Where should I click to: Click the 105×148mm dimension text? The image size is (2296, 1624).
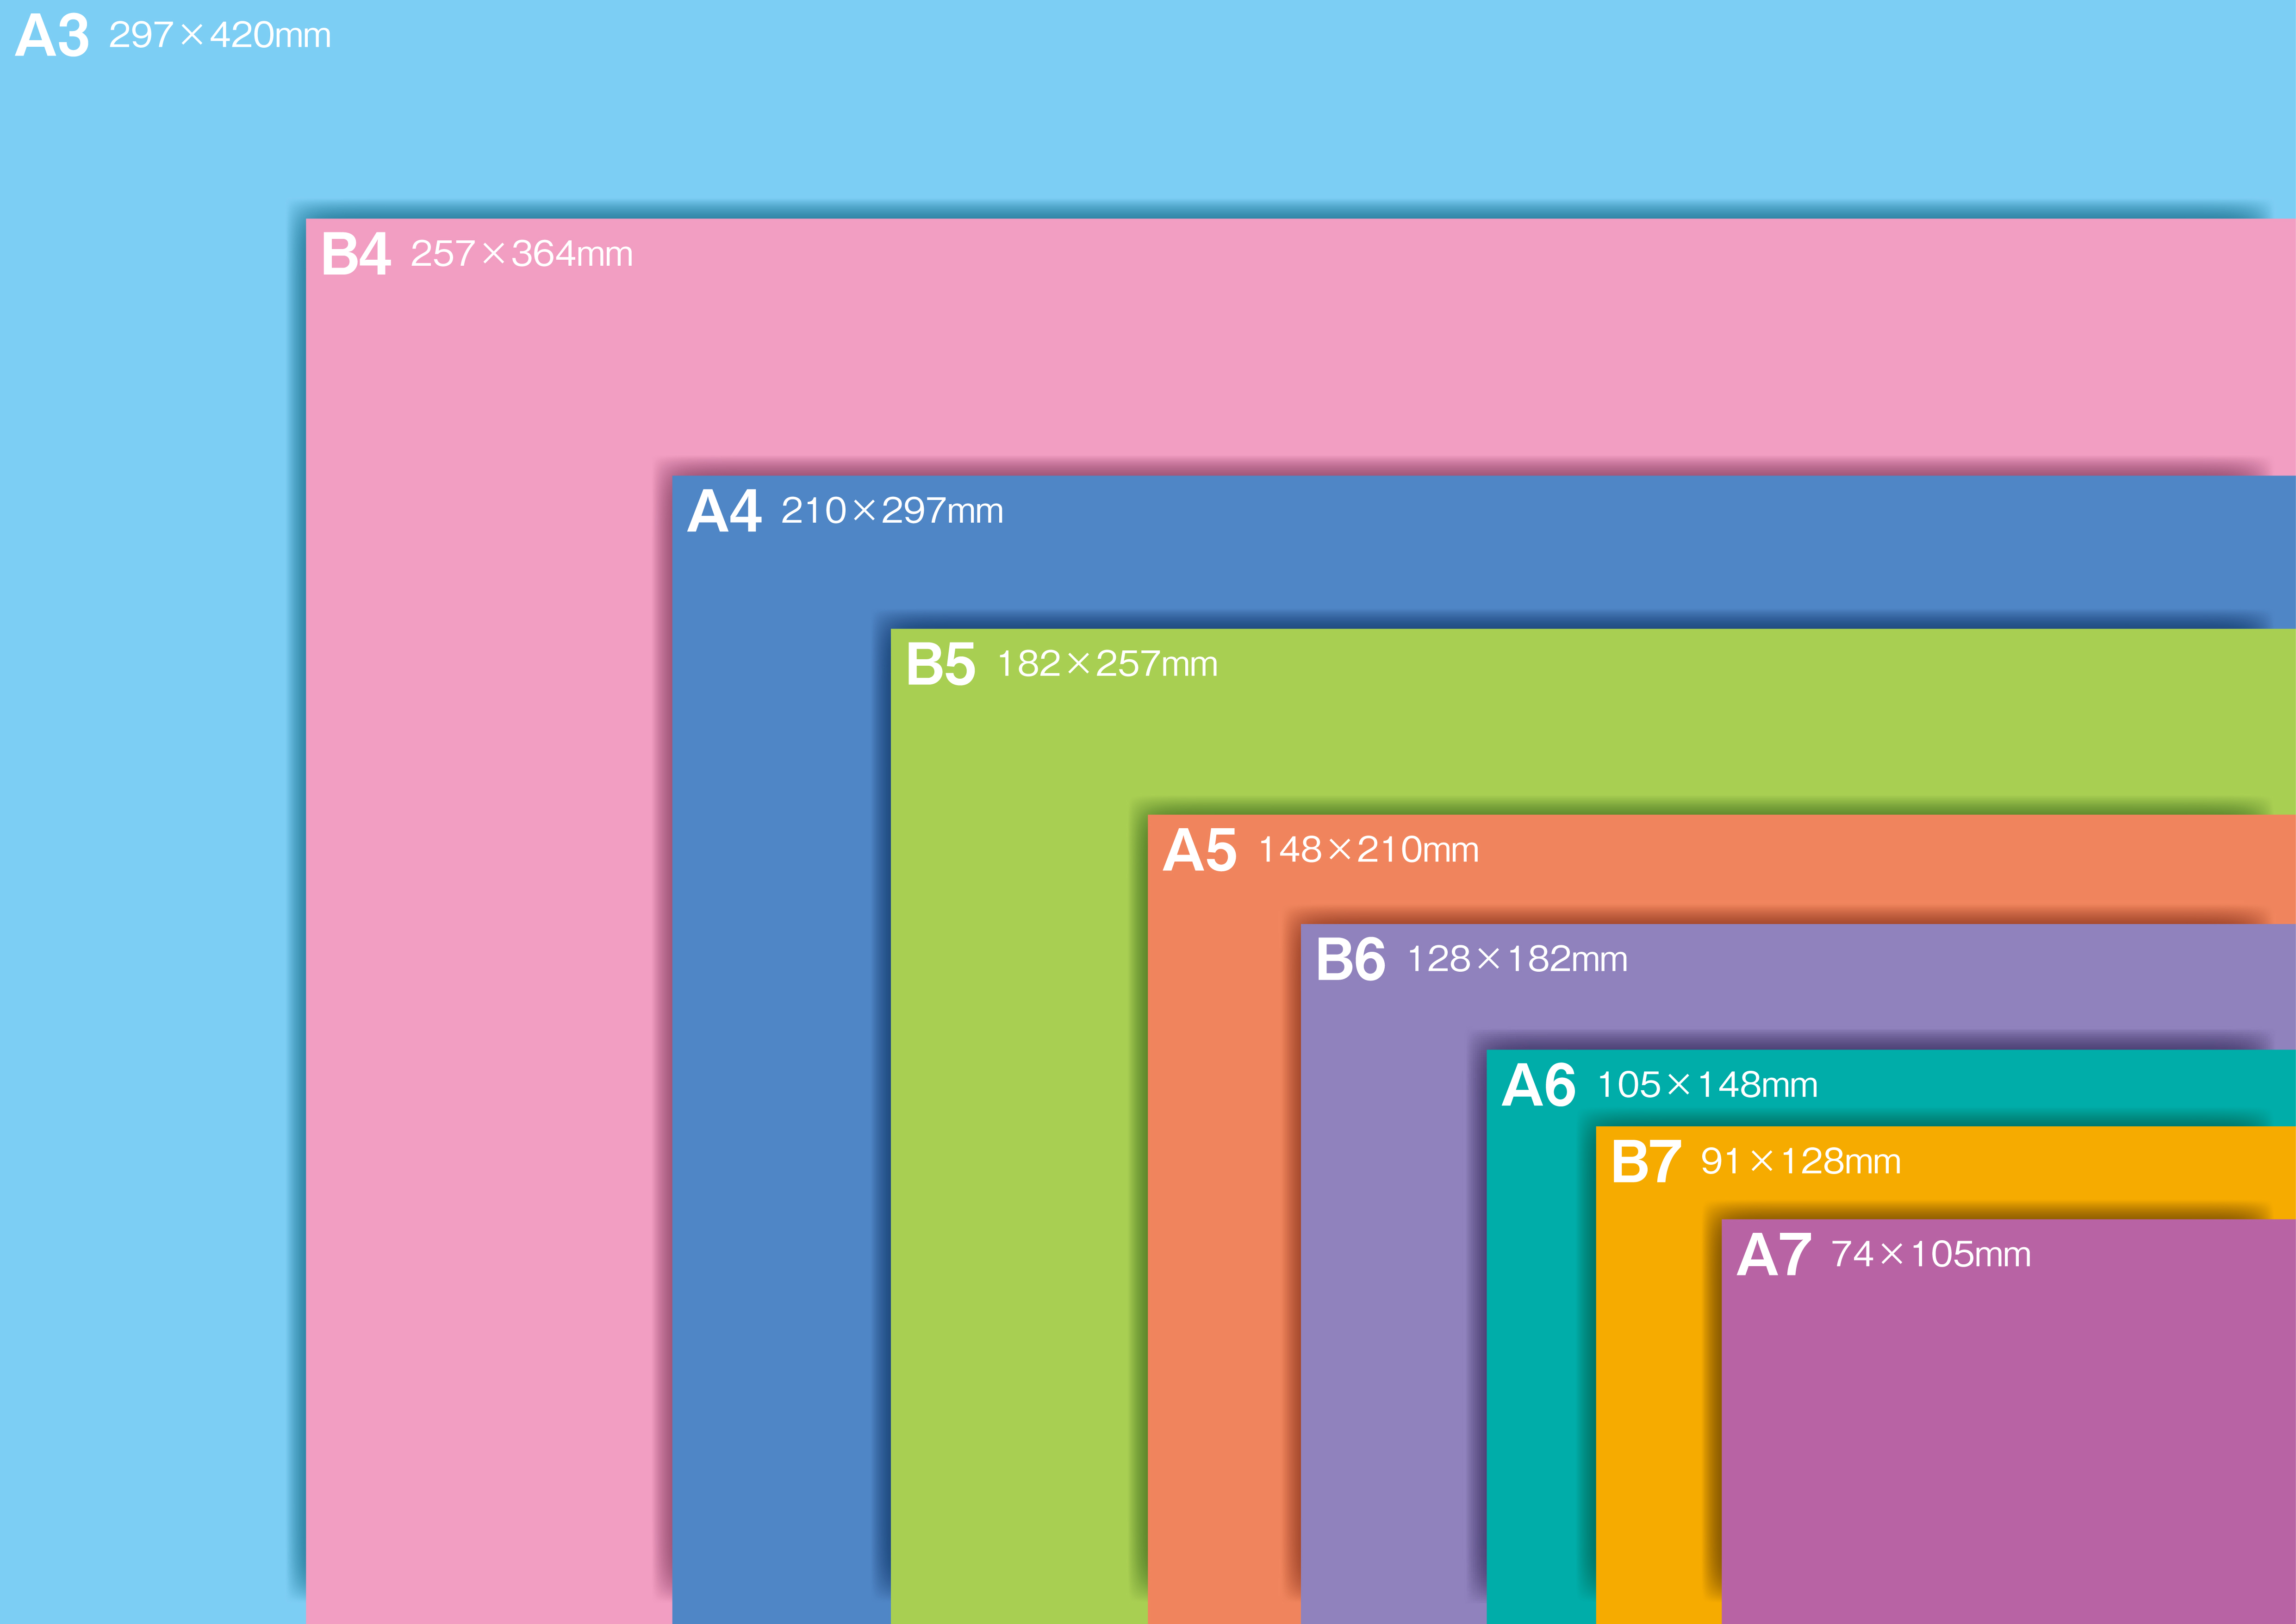(x=1707, y=1085)
